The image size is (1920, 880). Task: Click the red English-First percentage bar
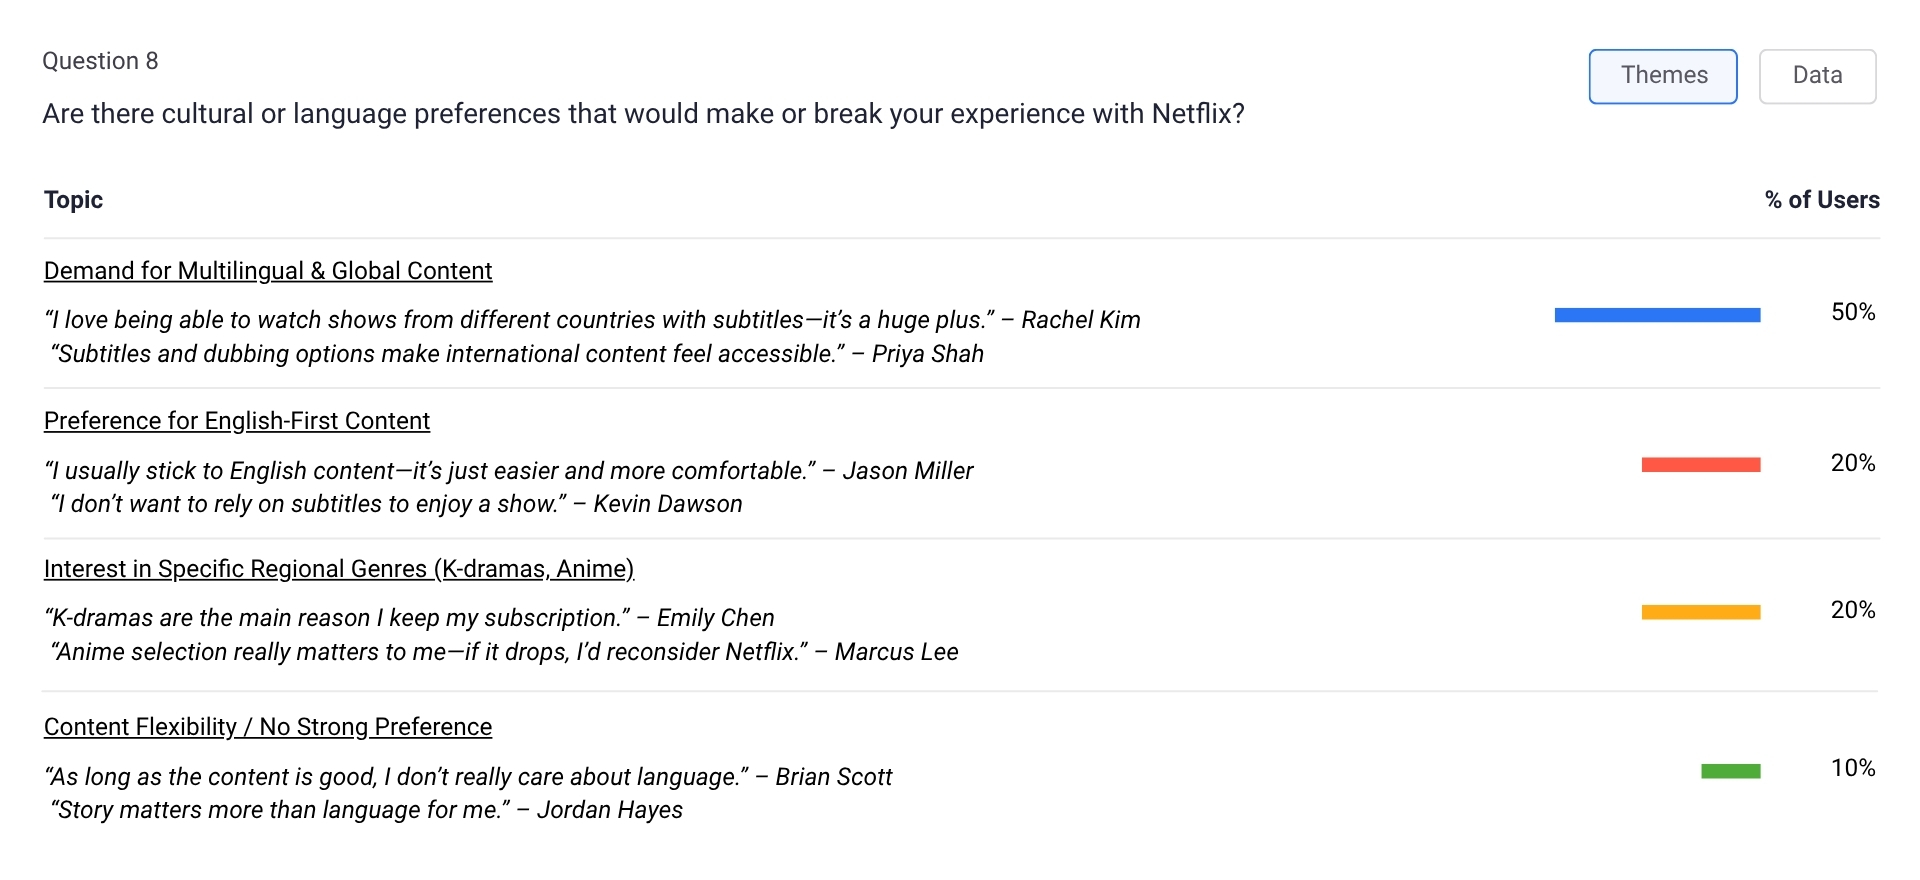[x=1700, y=464]
